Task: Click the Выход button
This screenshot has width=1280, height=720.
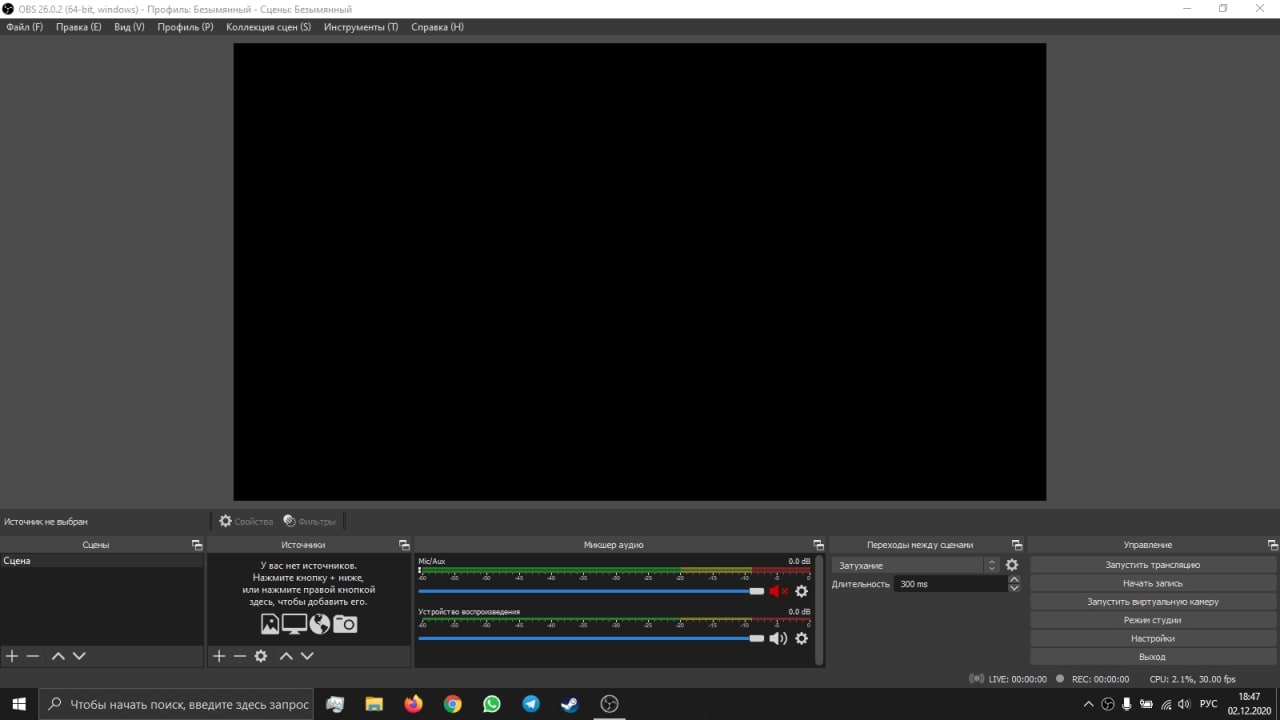Action: click(x=1152, y=657)
